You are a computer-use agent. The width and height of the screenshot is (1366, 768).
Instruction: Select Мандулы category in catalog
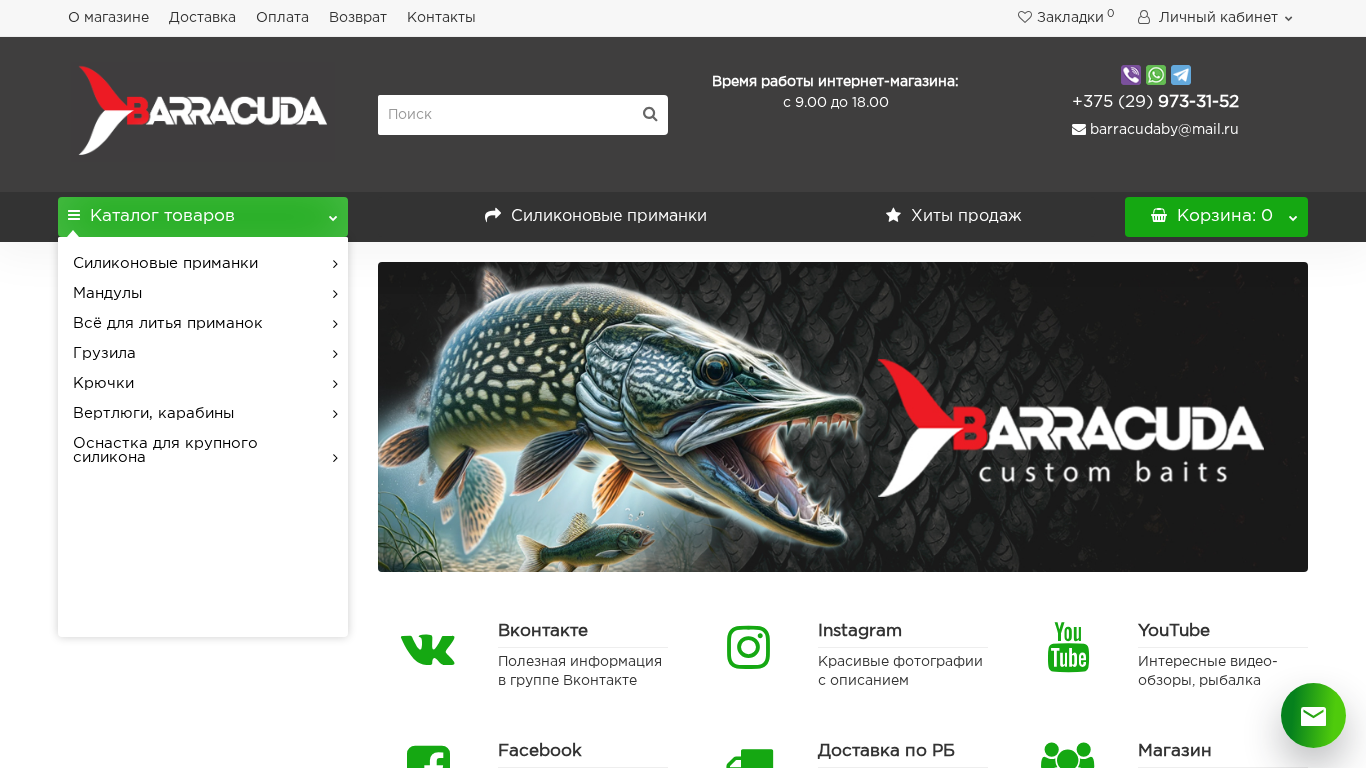pyautogui.click(x=107, y=293)
